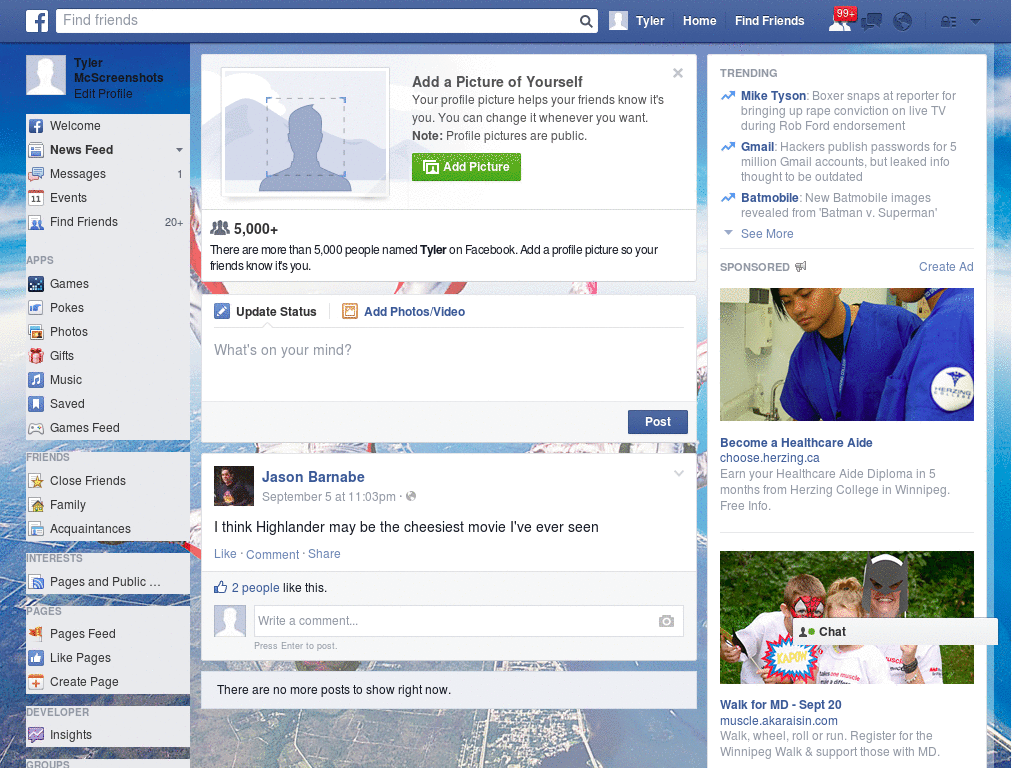This screenshot has width=1024, height=768.
Task: Click Share link under the post
Action: coord(324,554)
